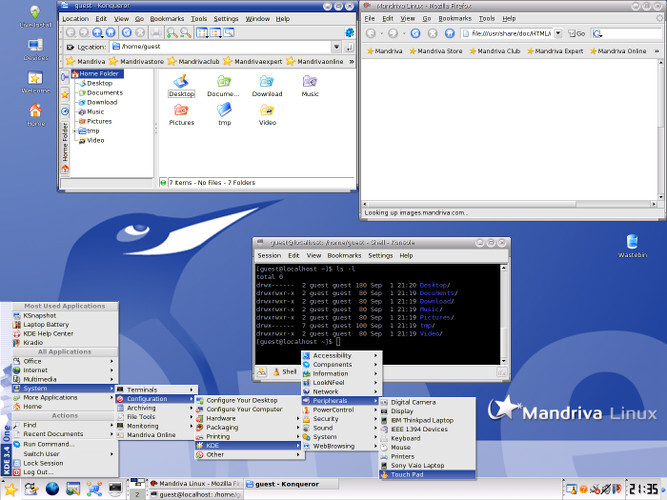The width and height of the screenshot is (667, 500).
Task: Click the Mandriva Club bookmark in Firefox
Action: click(495, 51)
